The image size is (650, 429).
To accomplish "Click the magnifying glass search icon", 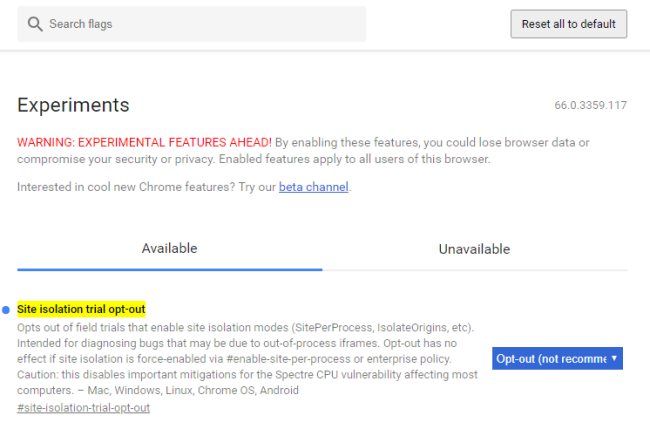I will click(x=35, y=24).
